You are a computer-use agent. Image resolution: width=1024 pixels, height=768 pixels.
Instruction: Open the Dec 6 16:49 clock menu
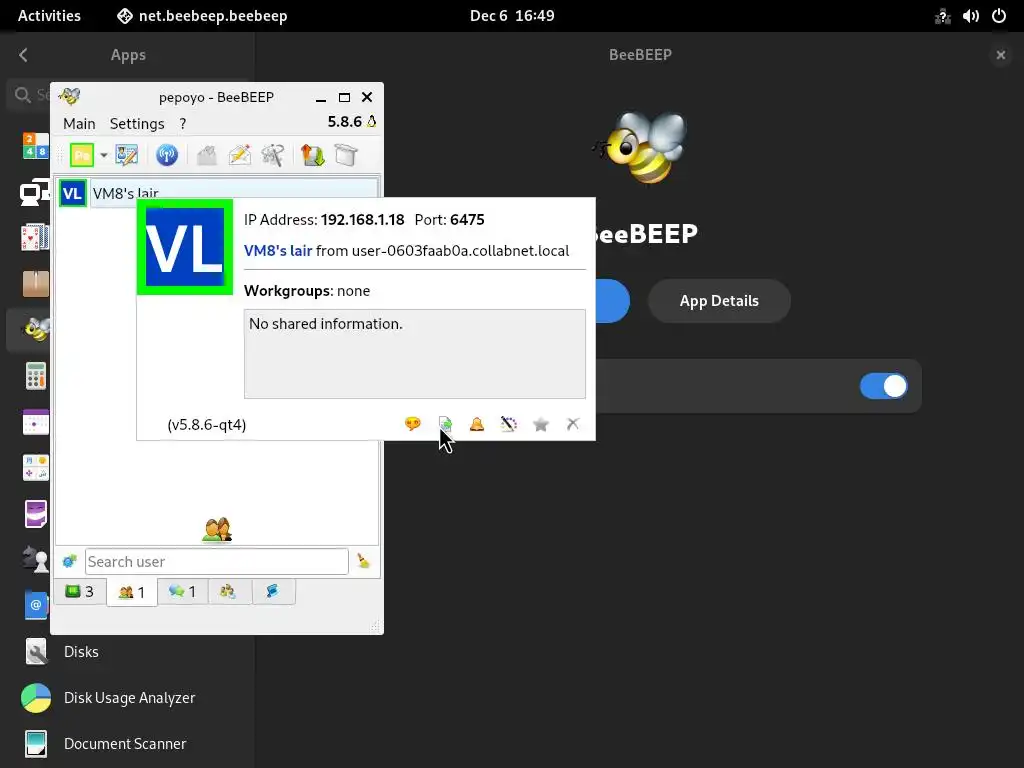pos(512,16)
